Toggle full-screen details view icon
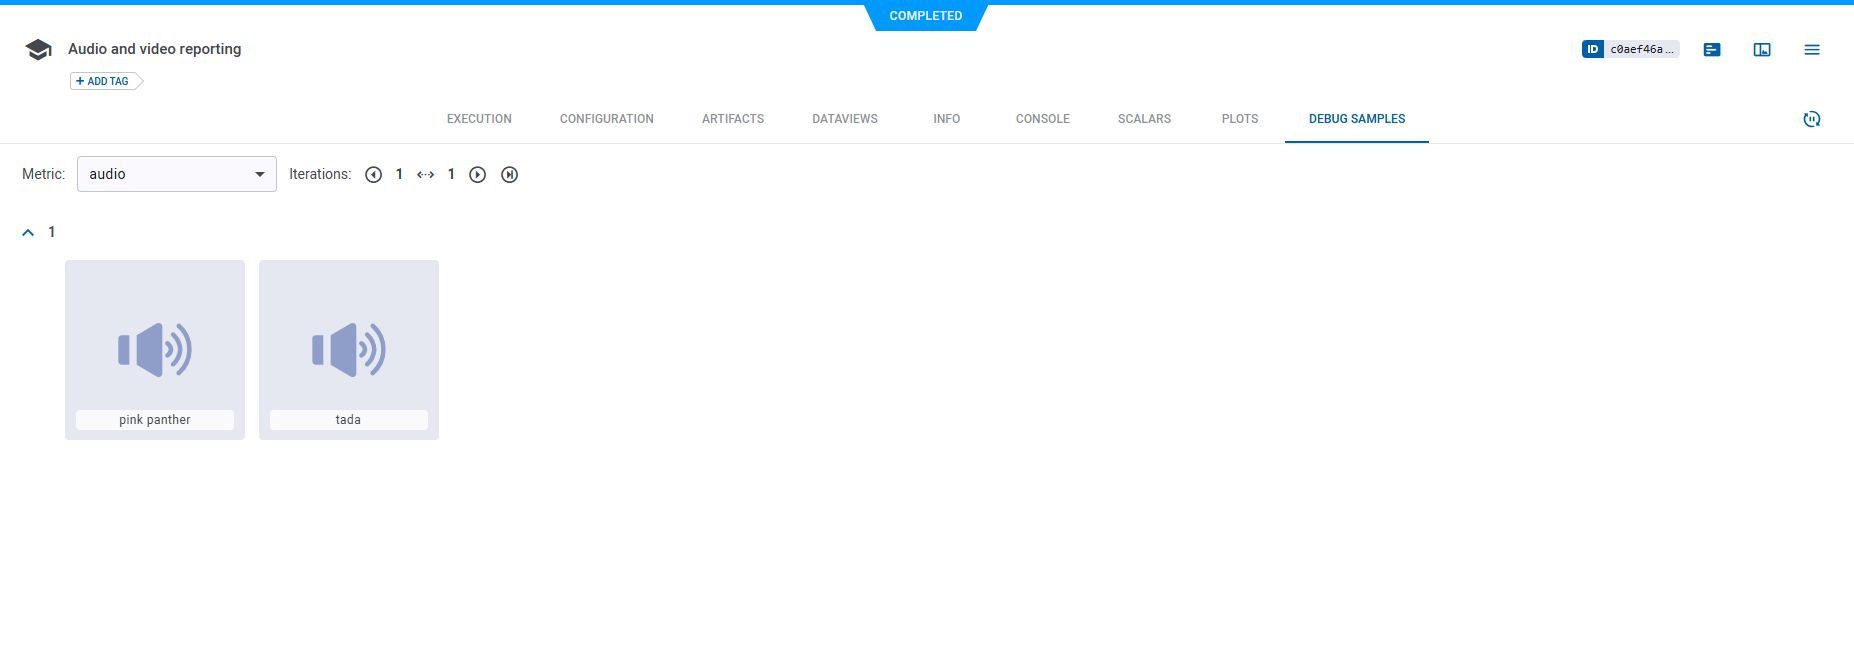1854x663 pixels. (x=1761, y=50)
